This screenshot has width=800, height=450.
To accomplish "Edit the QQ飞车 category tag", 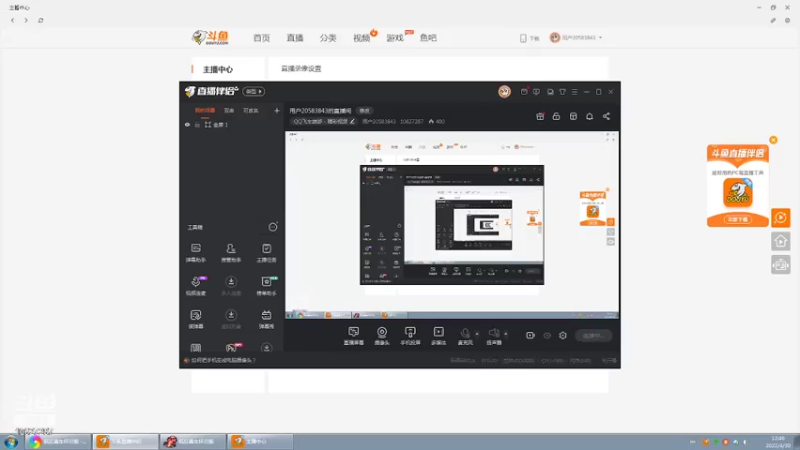I will pos(323,121).
